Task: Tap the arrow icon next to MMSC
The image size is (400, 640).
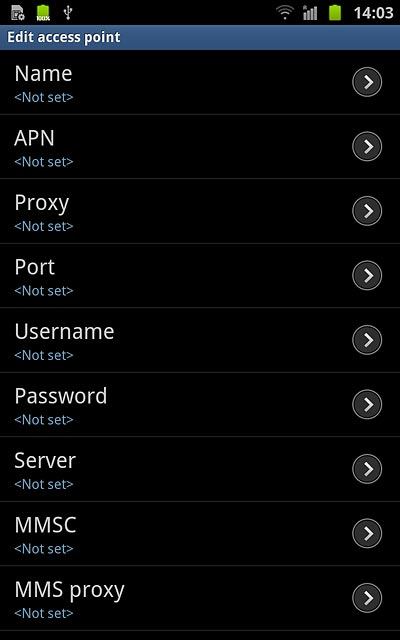Action: pyautogui.click(x=367, y=533)
